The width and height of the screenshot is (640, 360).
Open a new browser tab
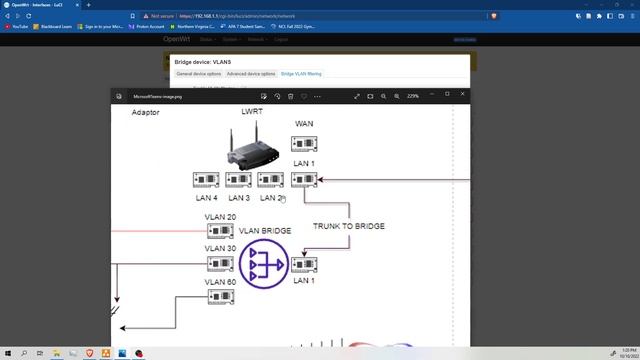[89, 5]
